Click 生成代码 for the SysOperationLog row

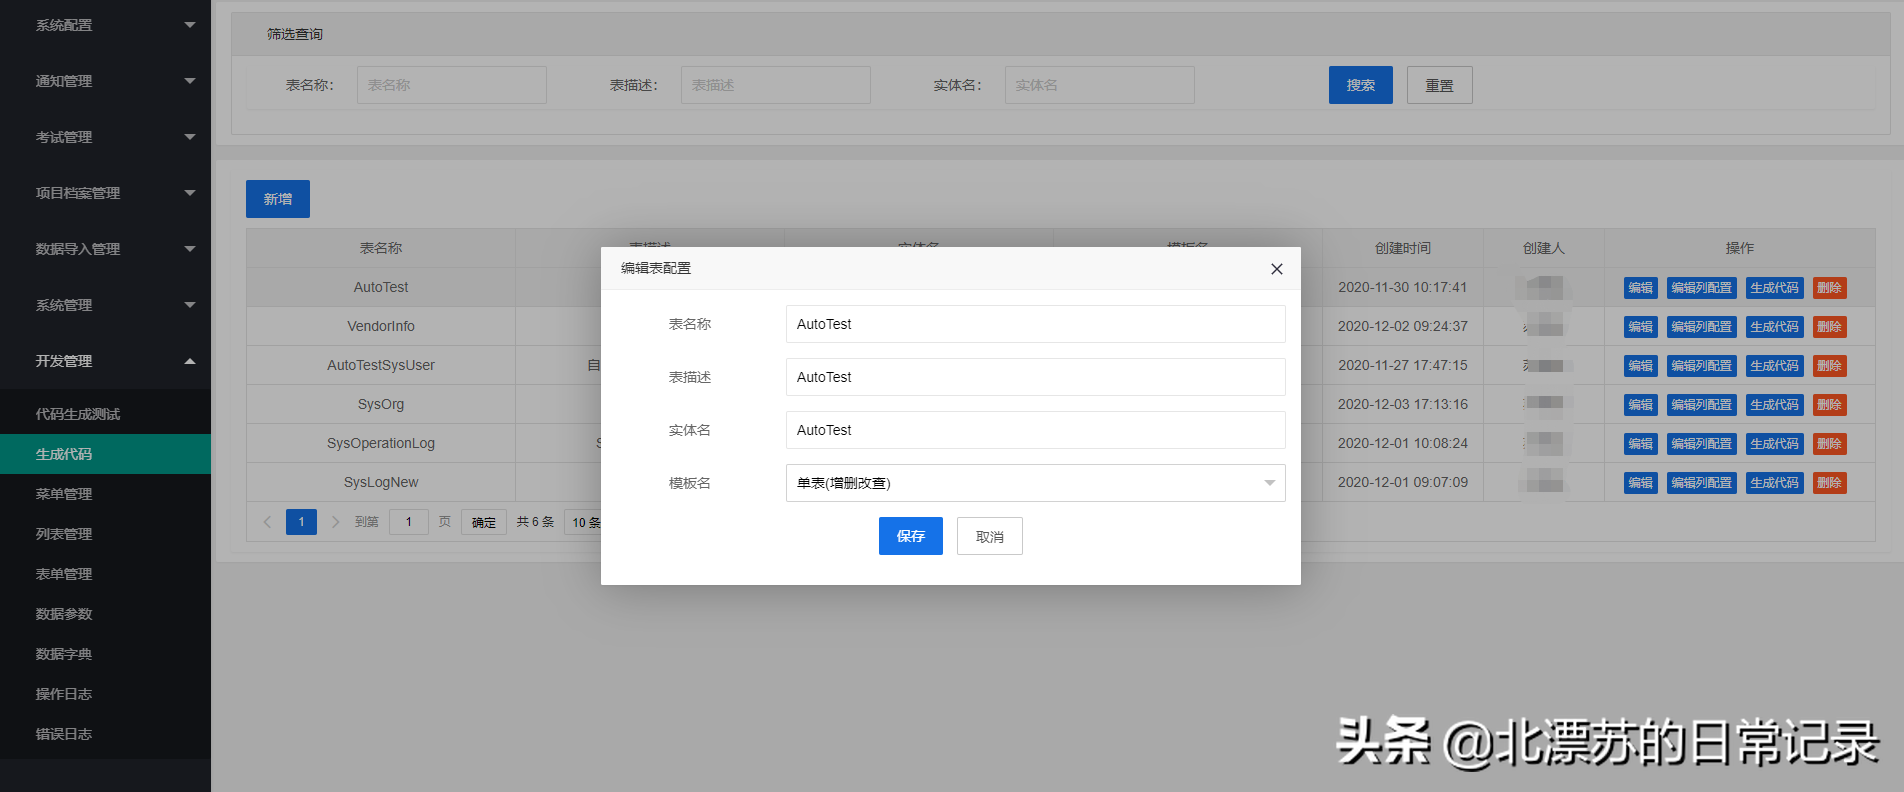coord(1774,444)
